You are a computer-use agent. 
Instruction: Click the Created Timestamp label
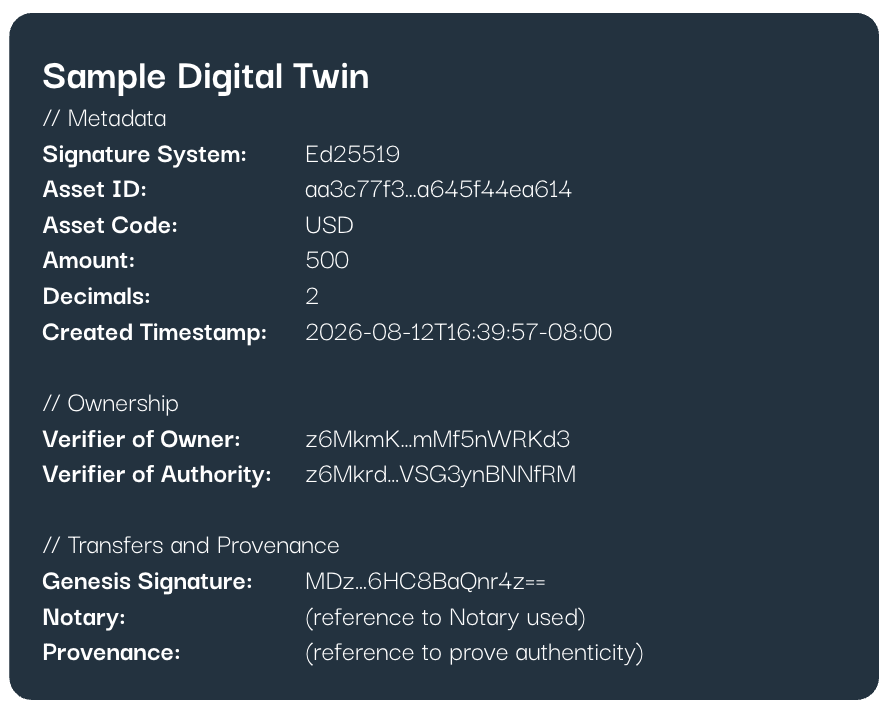(x=155, y=333)
